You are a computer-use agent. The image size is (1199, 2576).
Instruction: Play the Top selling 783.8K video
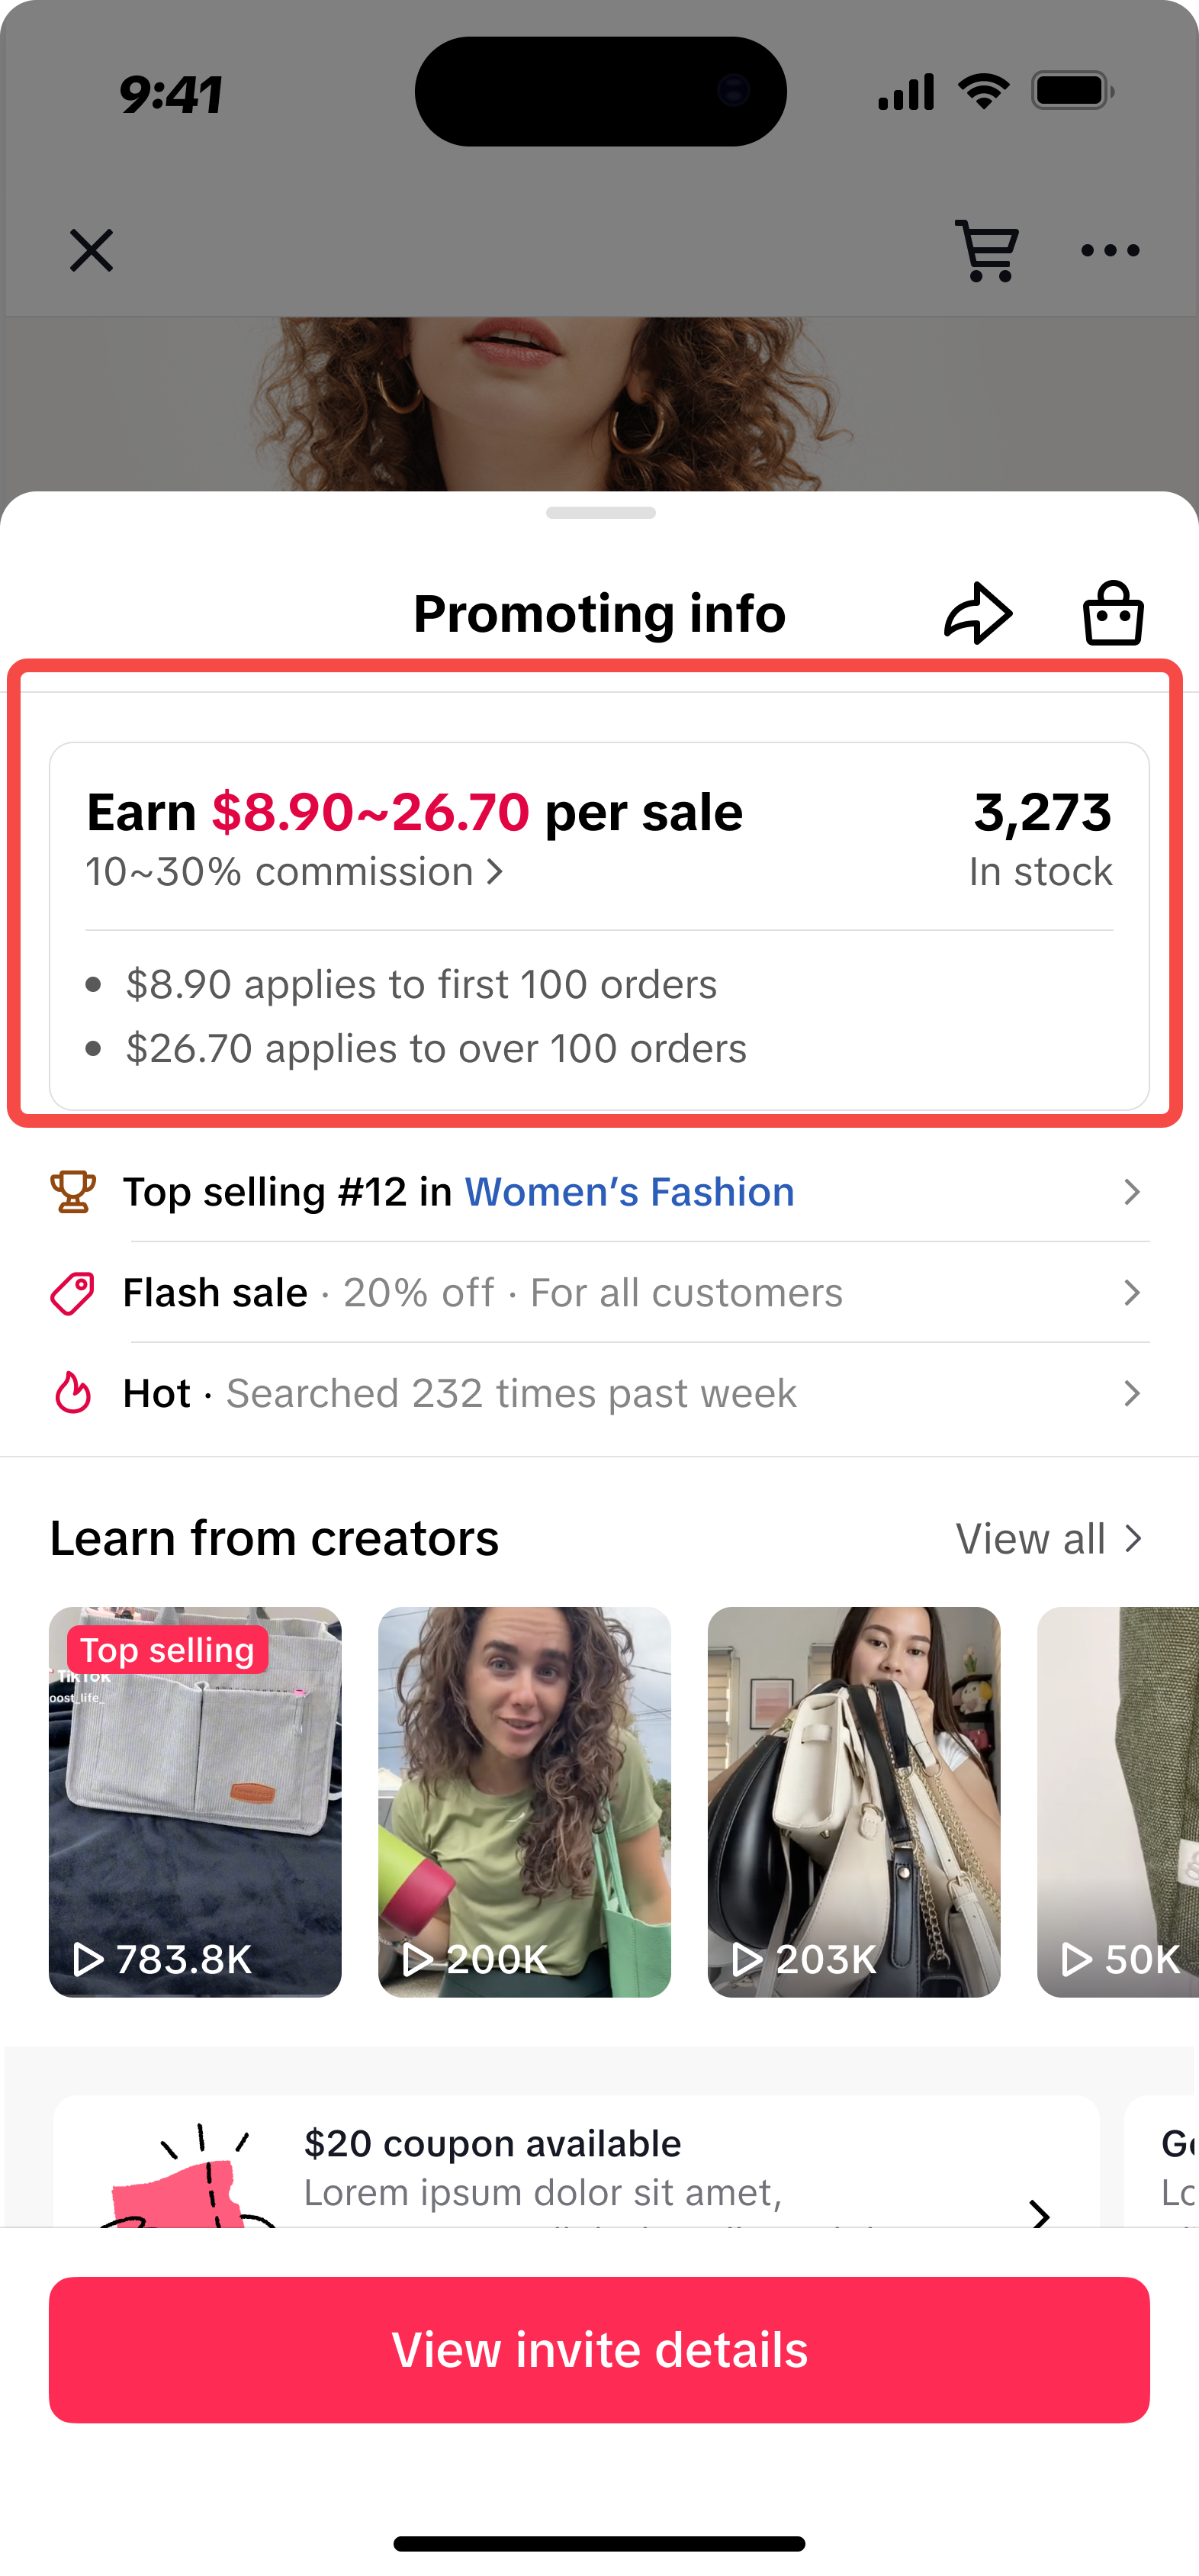[x=195, y=1802]
